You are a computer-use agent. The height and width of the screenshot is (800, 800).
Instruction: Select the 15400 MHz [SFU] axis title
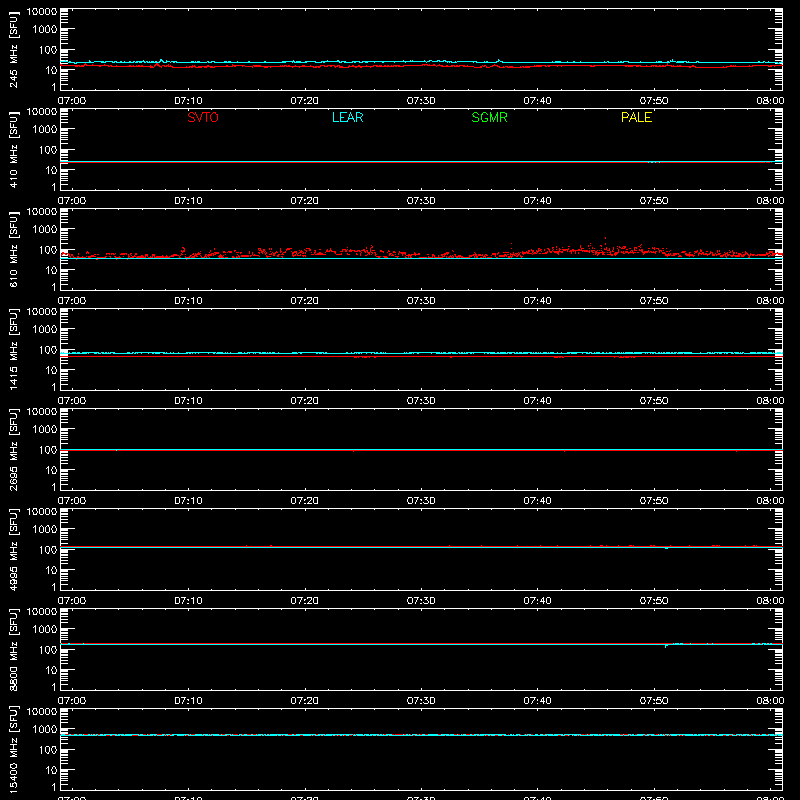click(x=13, y=750)
